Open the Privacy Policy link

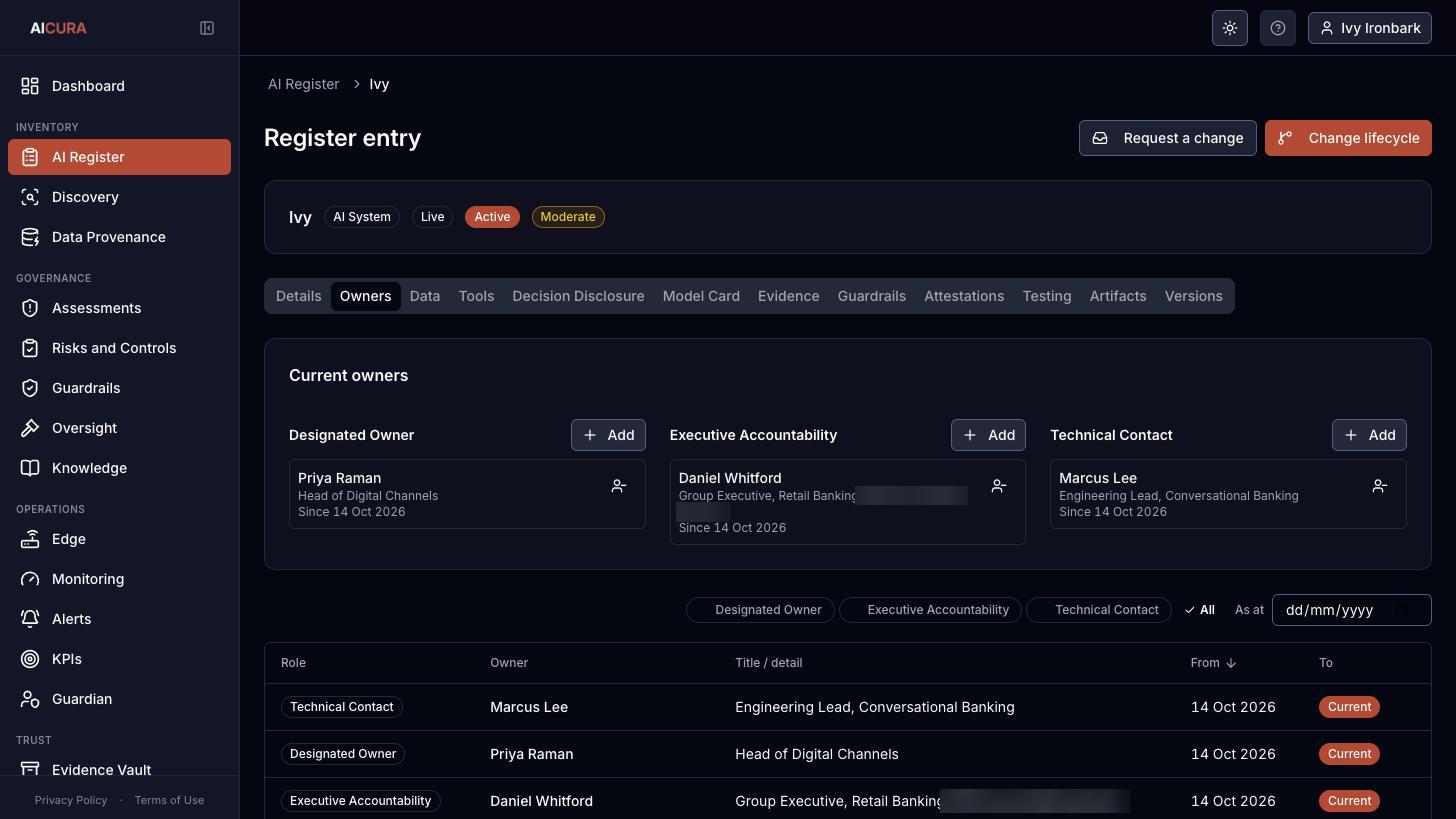(71, 800)
